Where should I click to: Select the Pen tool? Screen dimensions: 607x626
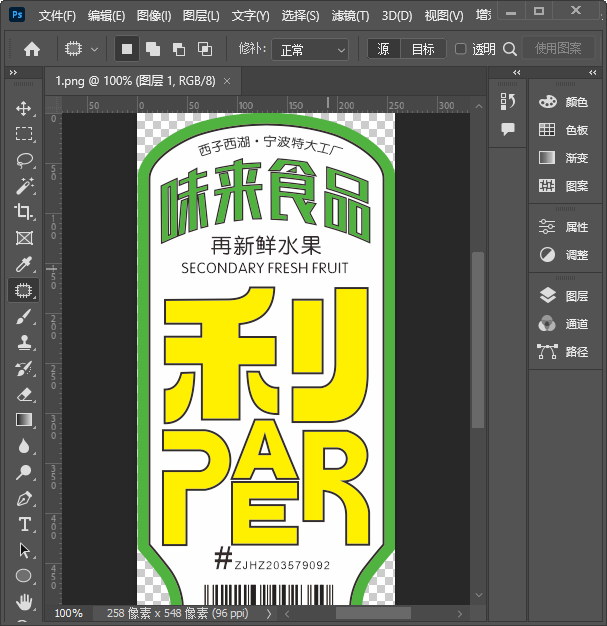coord(24,499)
